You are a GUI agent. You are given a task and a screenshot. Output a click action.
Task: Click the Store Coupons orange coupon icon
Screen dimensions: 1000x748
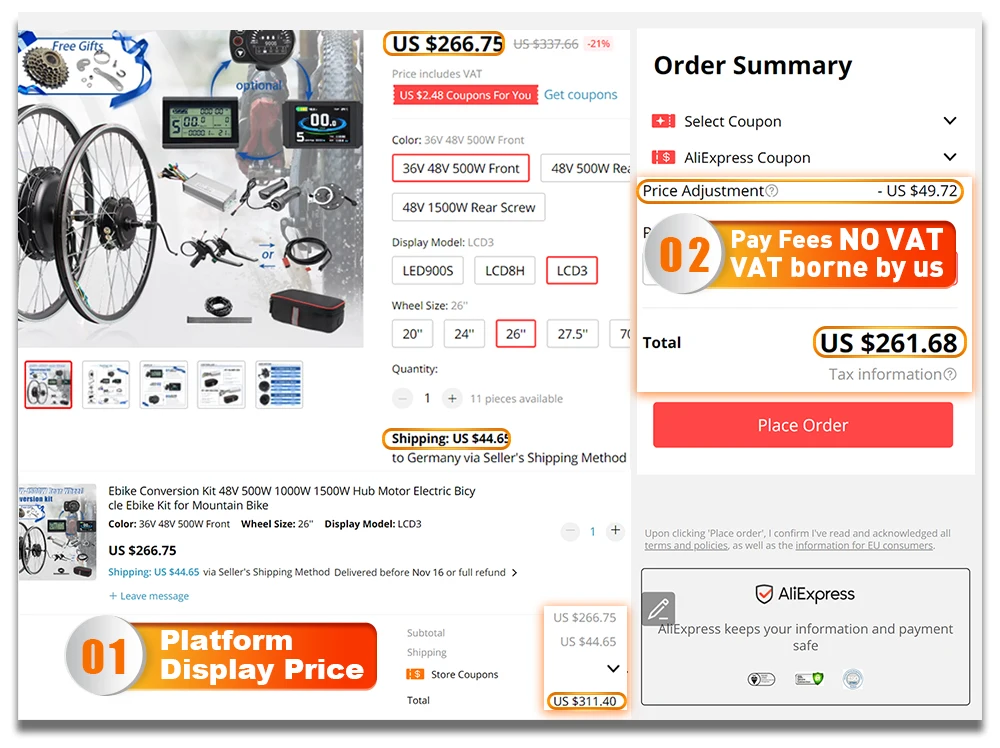415,674
